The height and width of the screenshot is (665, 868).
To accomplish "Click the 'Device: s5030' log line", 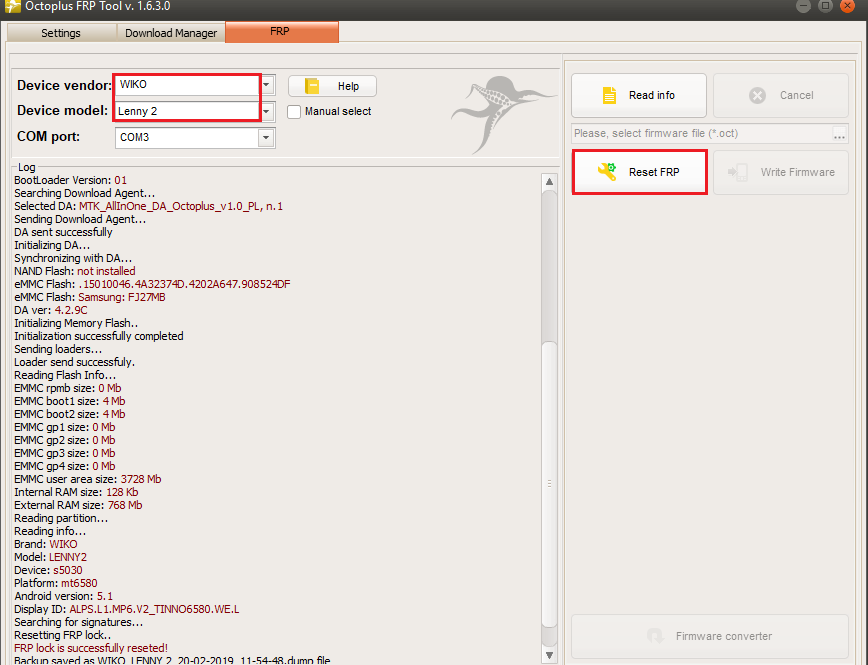I will coord(48,570).
